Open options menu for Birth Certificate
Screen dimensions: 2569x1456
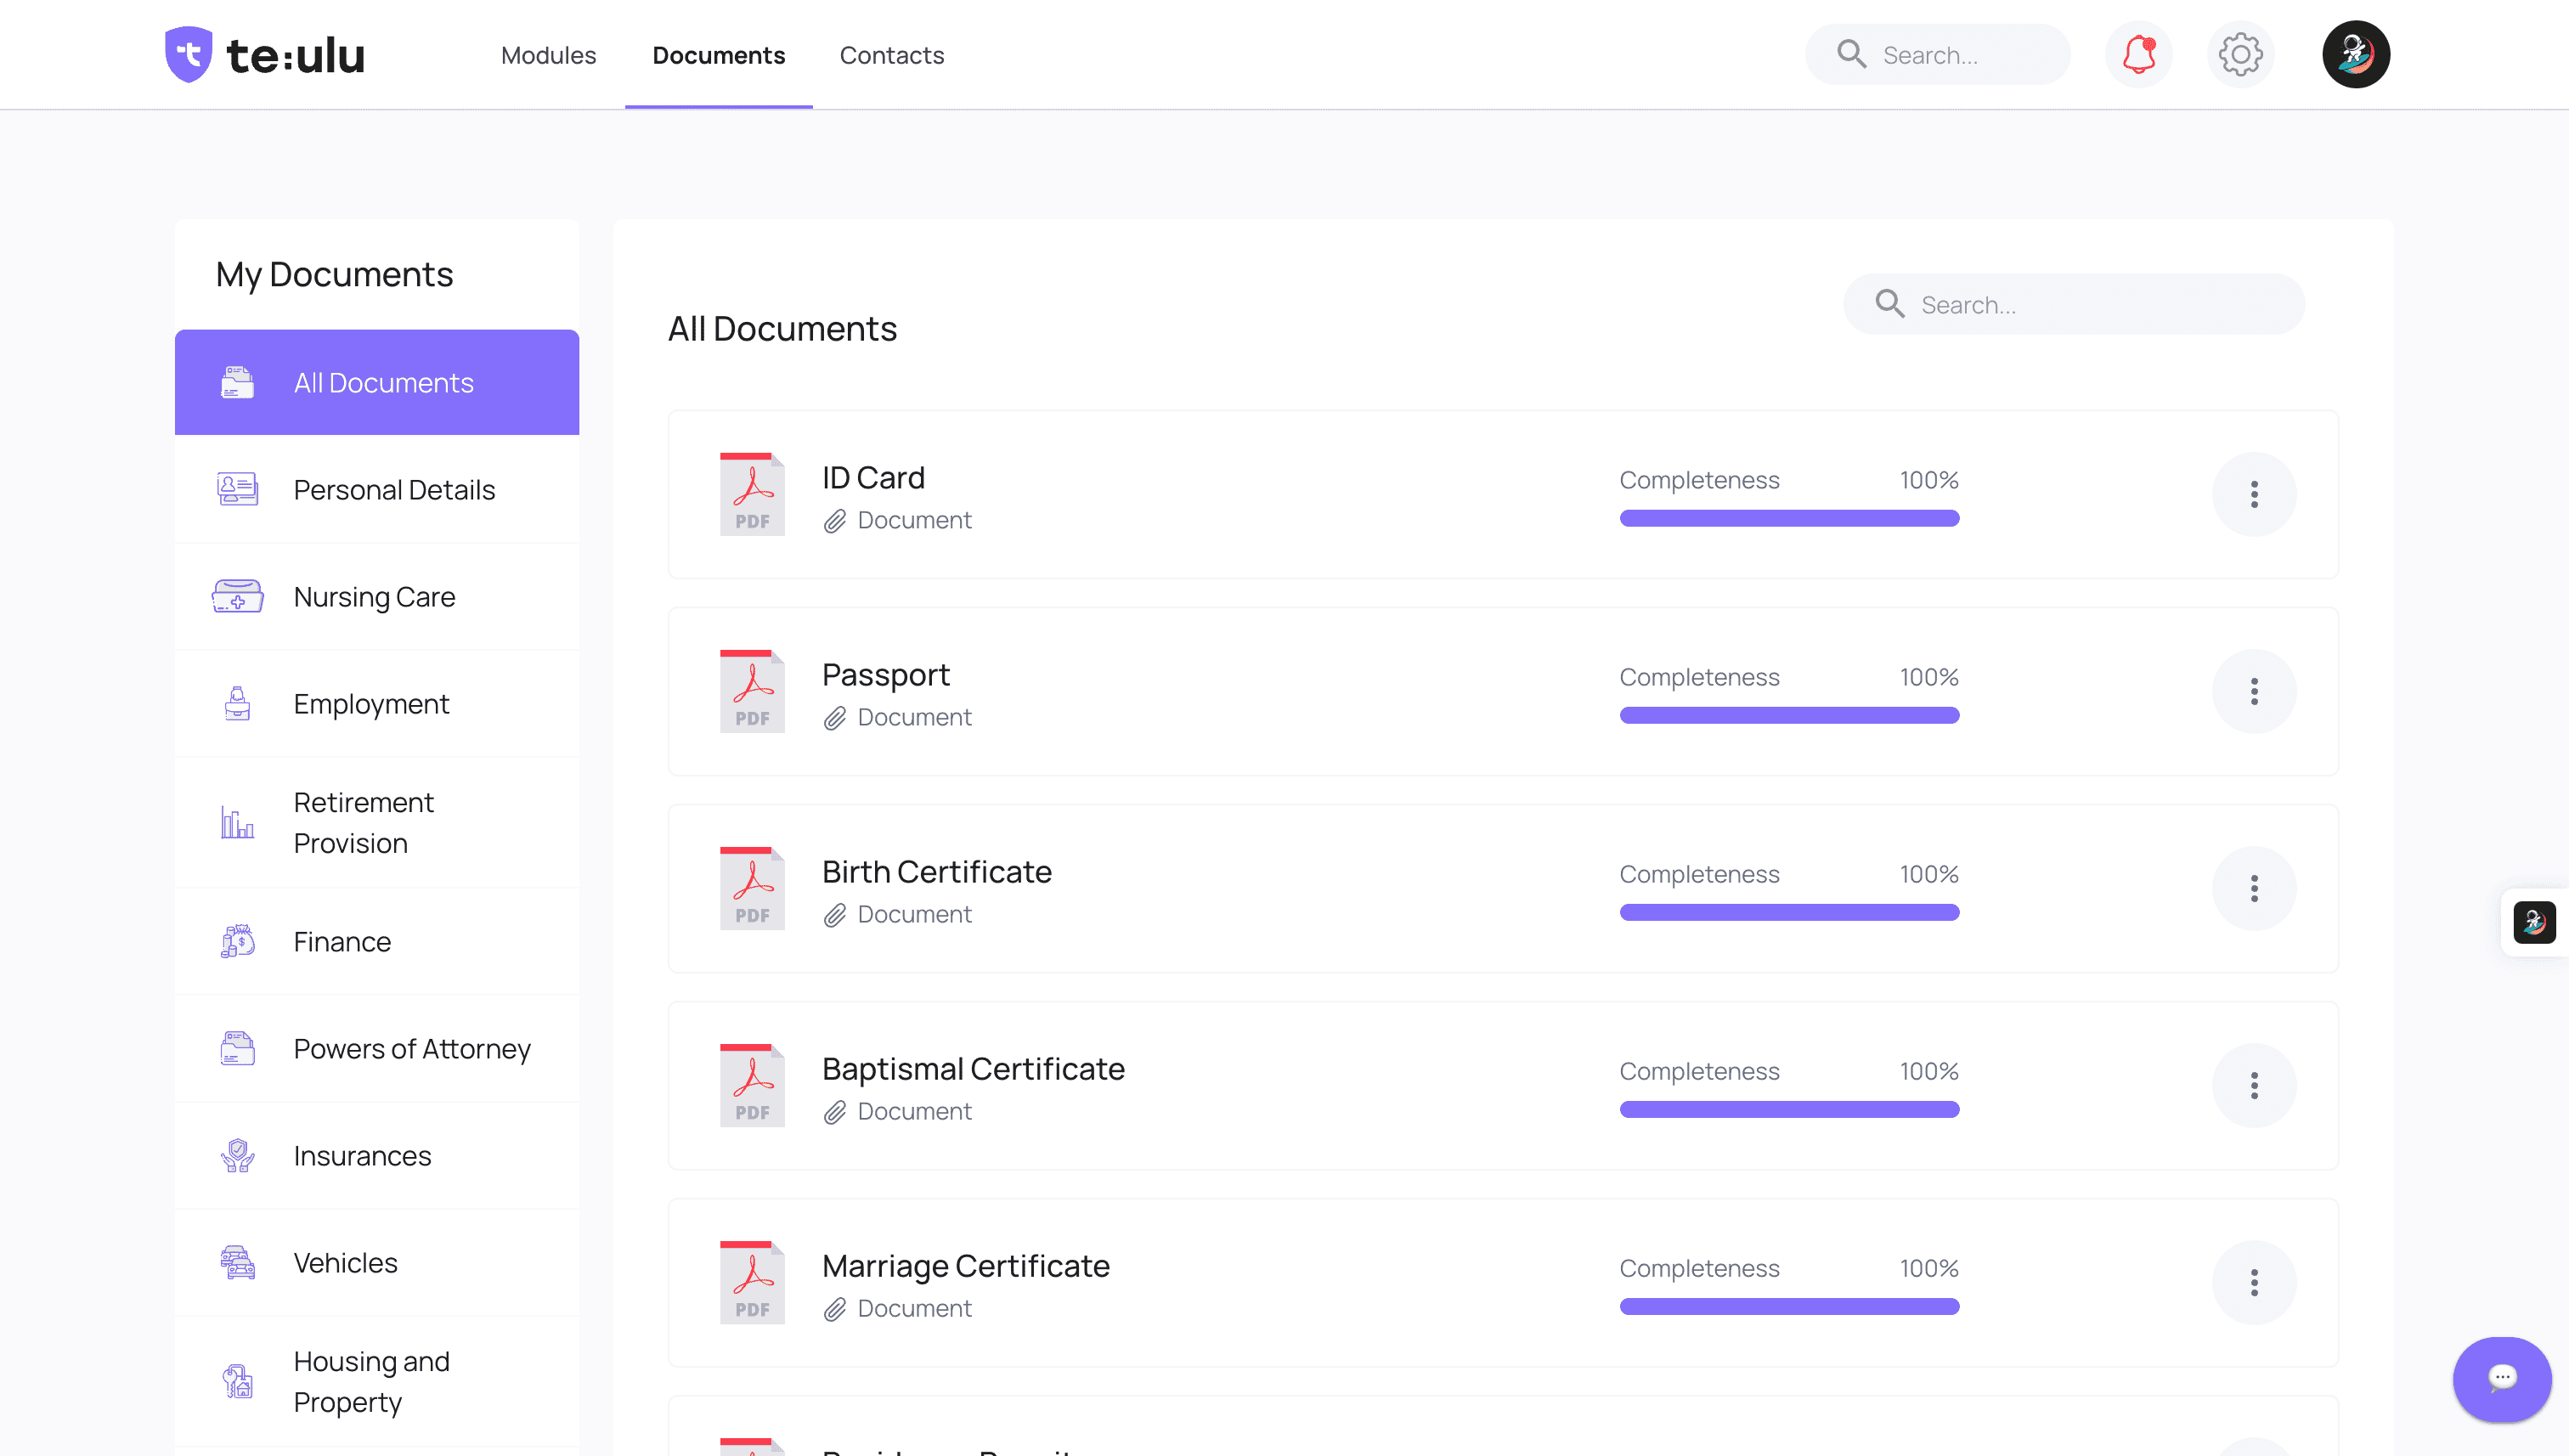2254,888
